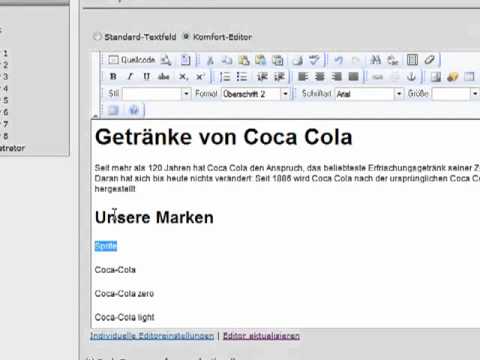This screenshot has width=480, height=360.
Task: Align text right
Action: point(337,77)
